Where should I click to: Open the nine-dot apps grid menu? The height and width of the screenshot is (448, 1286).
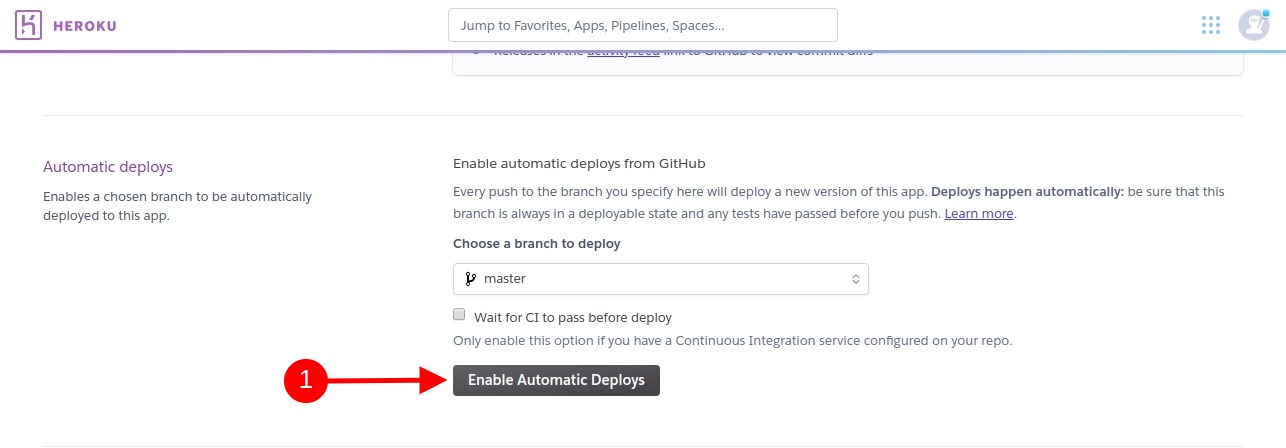(x=1211, y=25)
